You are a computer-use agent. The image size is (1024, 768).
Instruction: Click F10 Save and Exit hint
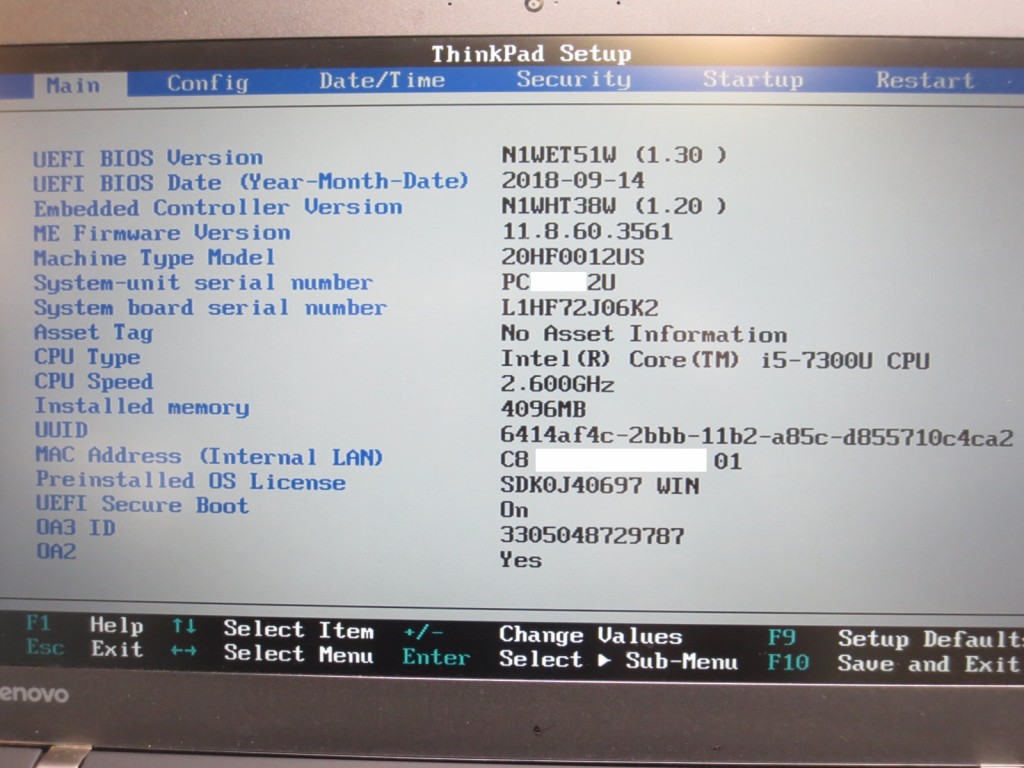893,664
